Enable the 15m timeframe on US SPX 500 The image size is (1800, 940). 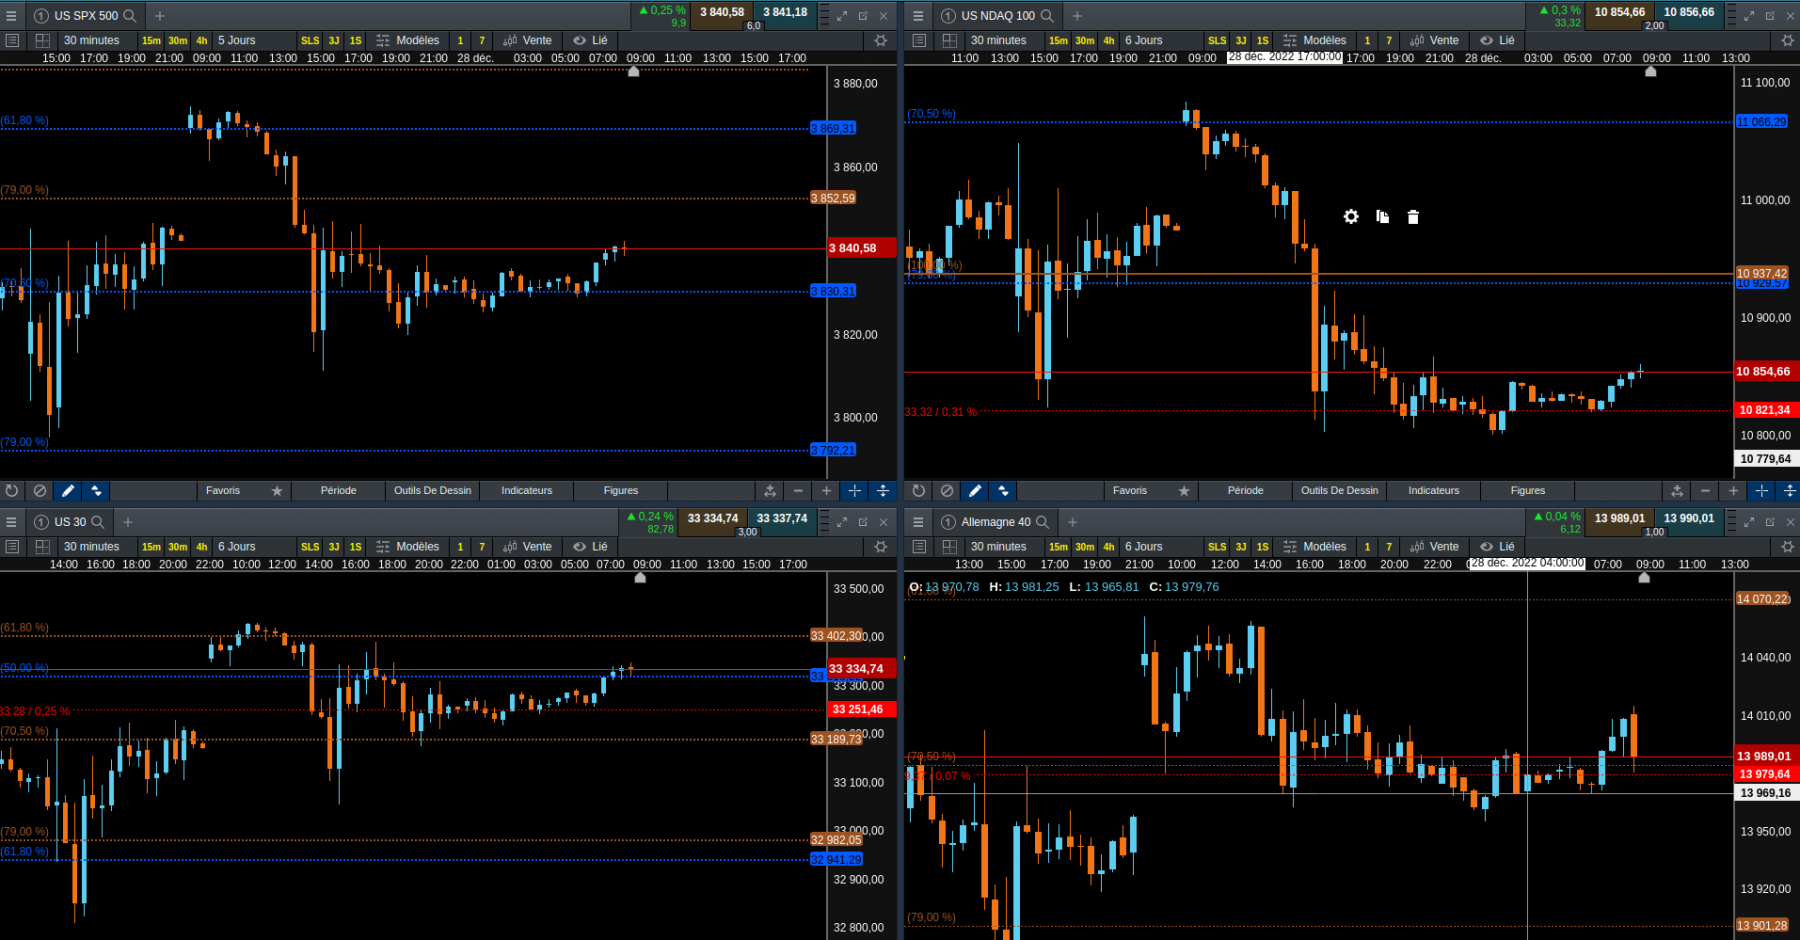(x=151, y=41)
